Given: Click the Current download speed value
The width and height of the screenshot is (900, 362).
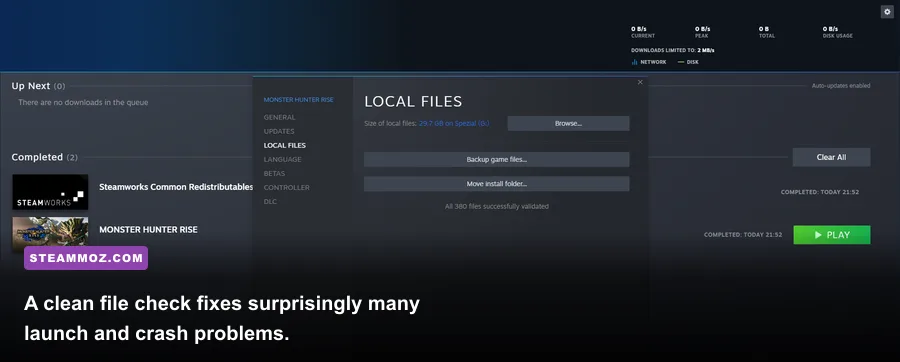Looking at the screenshot, I should (638, 29).
